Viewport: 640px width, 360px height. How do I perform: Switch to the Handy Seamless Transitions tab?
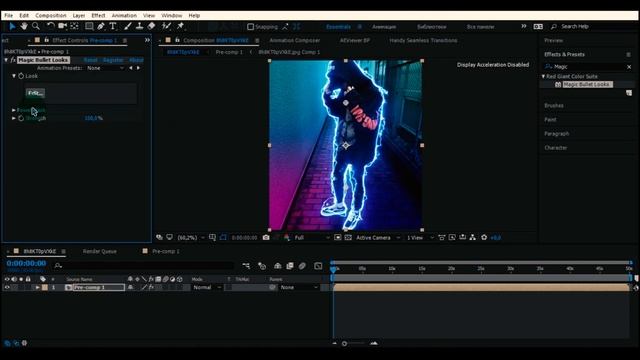[x=423, y=40]
